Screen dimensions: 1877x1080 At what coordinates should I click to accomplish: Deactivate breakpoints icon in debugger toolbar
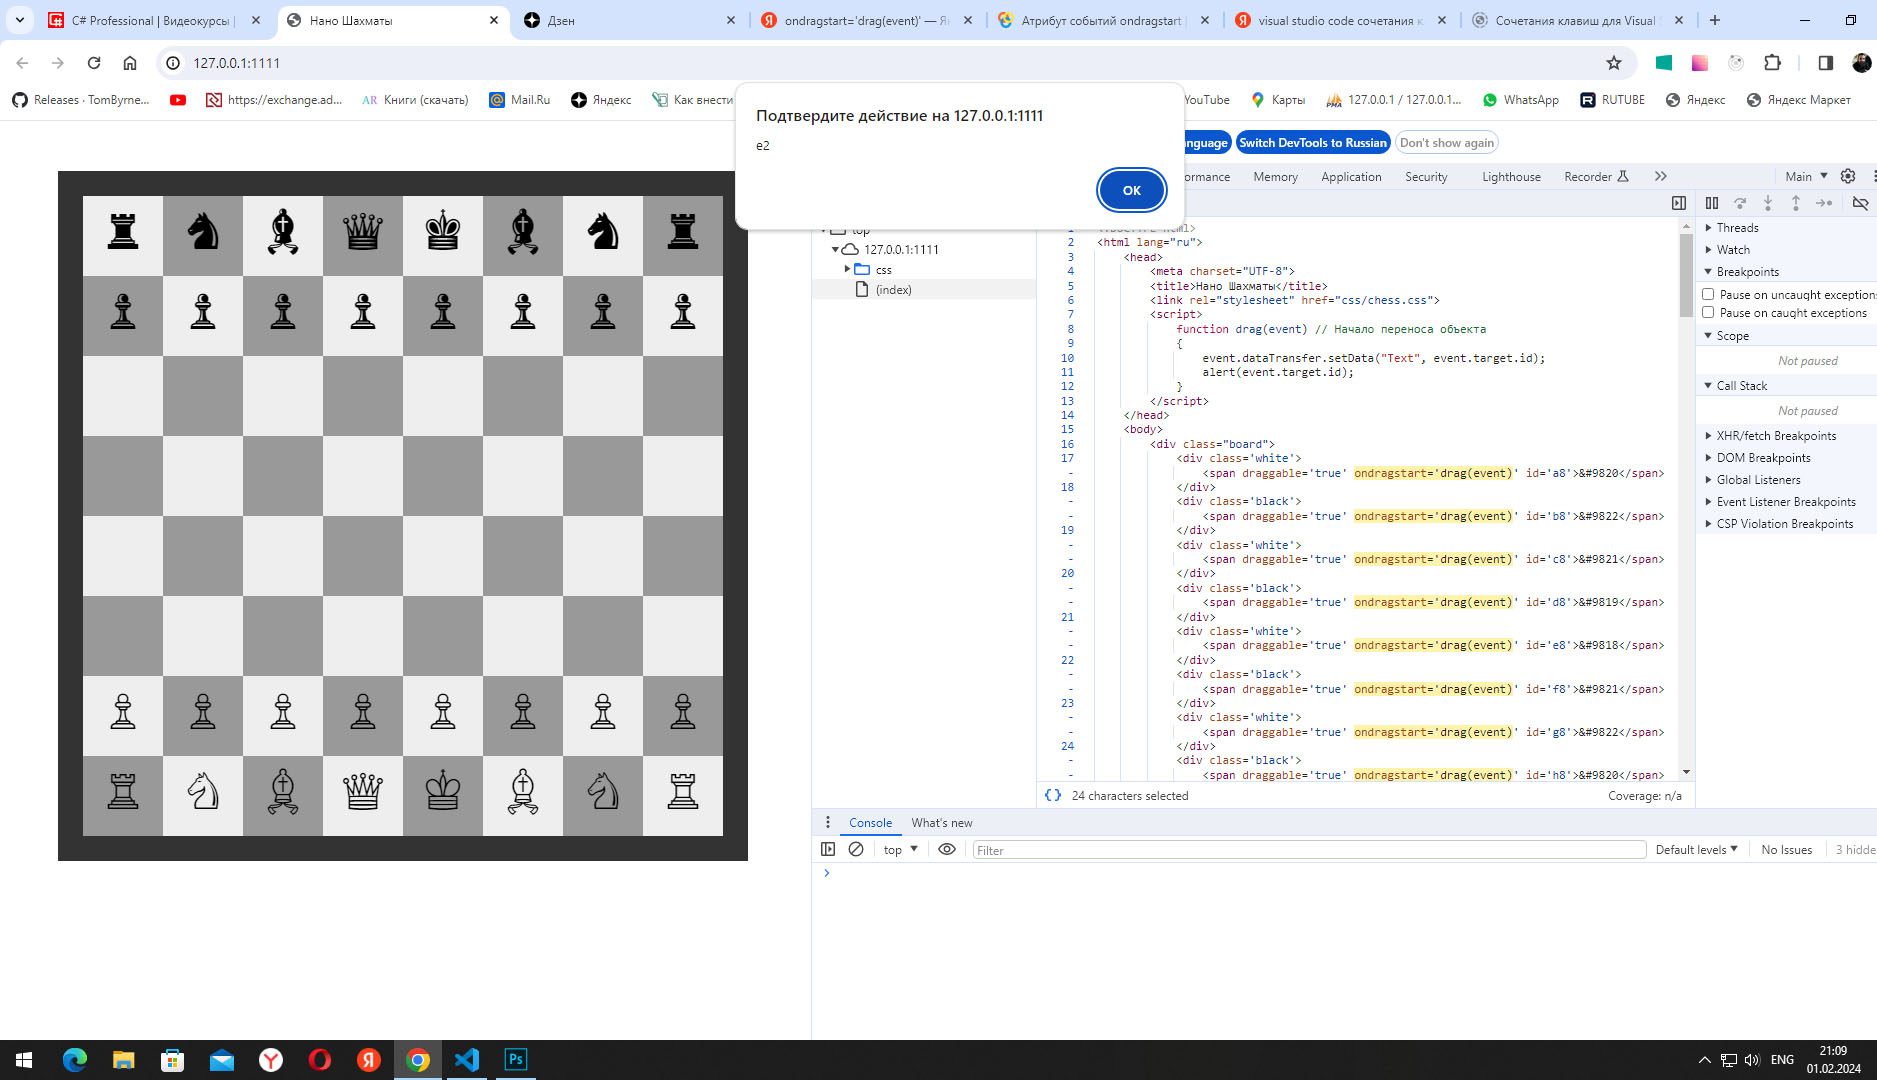pos(1860,203)
